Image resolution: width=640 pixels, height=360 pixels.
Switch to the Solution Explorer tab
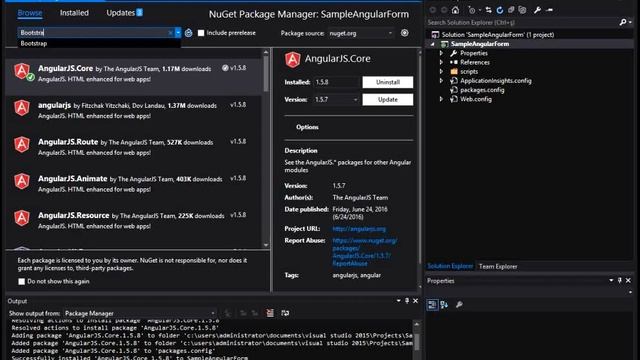[x=450, y=266]
